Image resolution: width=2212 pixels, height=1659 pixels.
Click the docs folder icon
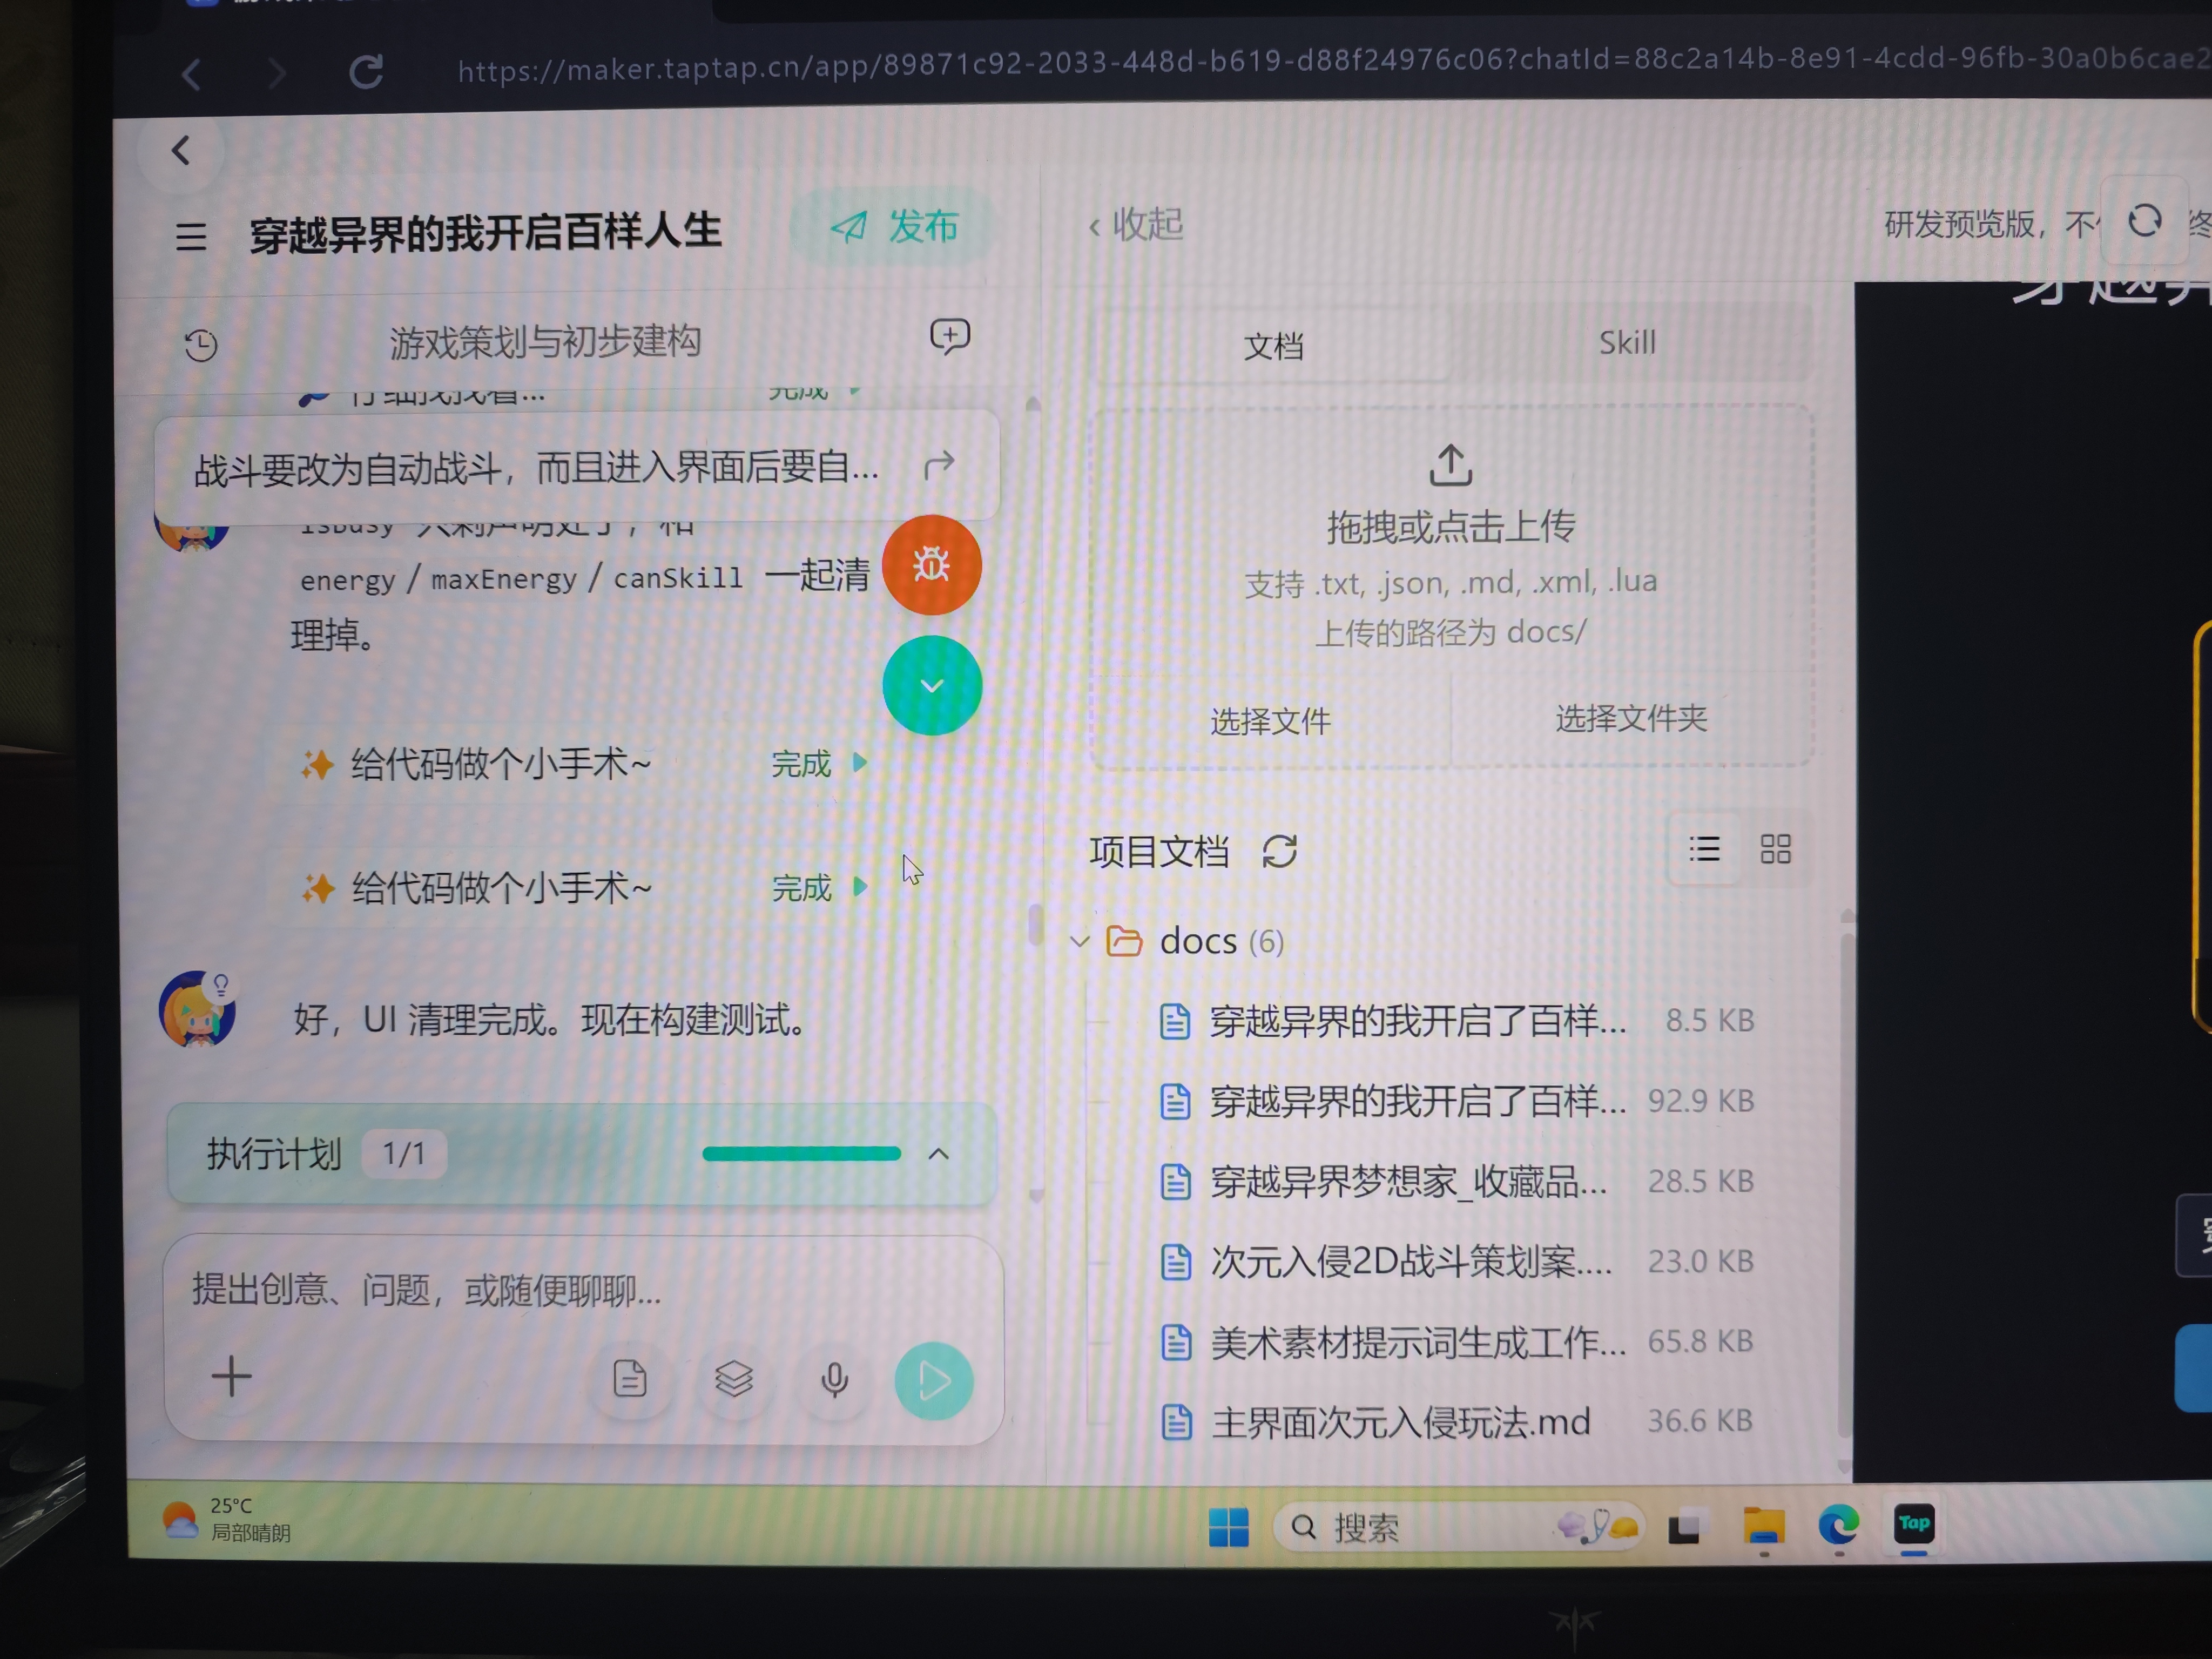(x=1124, y=941)
